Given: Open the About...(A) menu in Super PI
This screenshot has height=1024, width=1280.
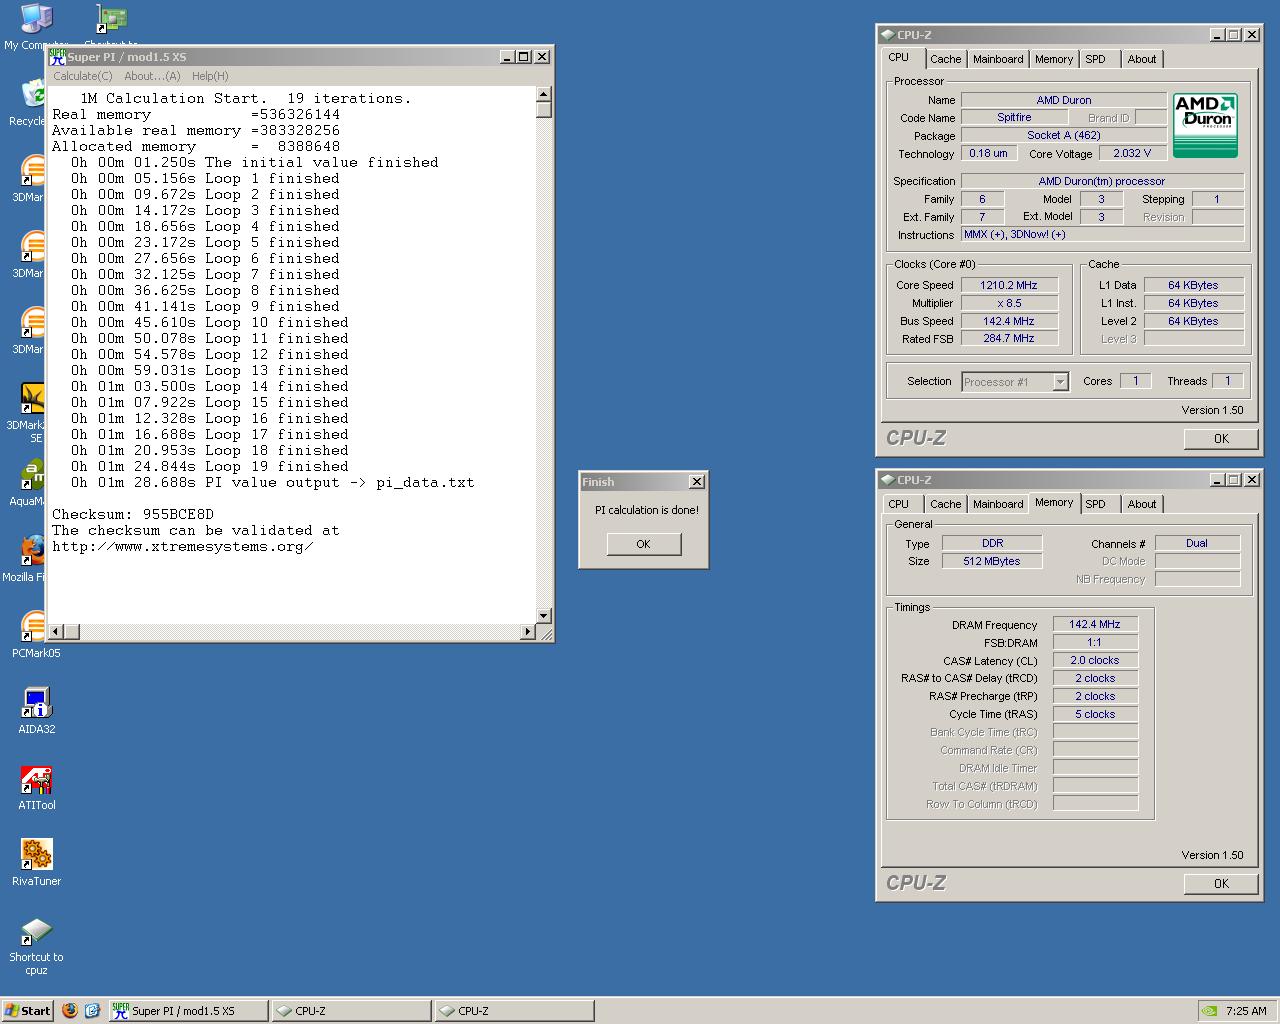Looking at the screenshot, I should pos(152,76).
